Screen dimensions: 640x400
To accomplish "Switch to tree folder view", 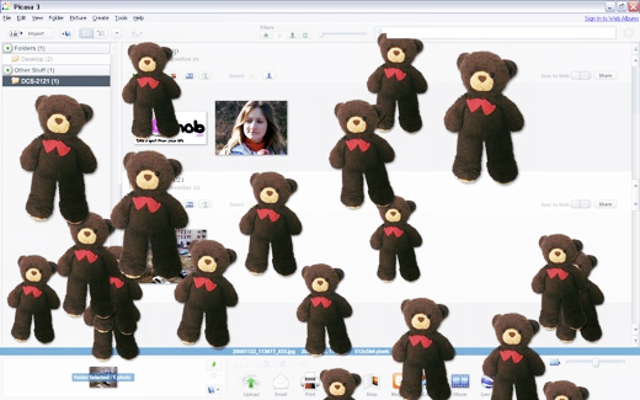I will [101, 33].
